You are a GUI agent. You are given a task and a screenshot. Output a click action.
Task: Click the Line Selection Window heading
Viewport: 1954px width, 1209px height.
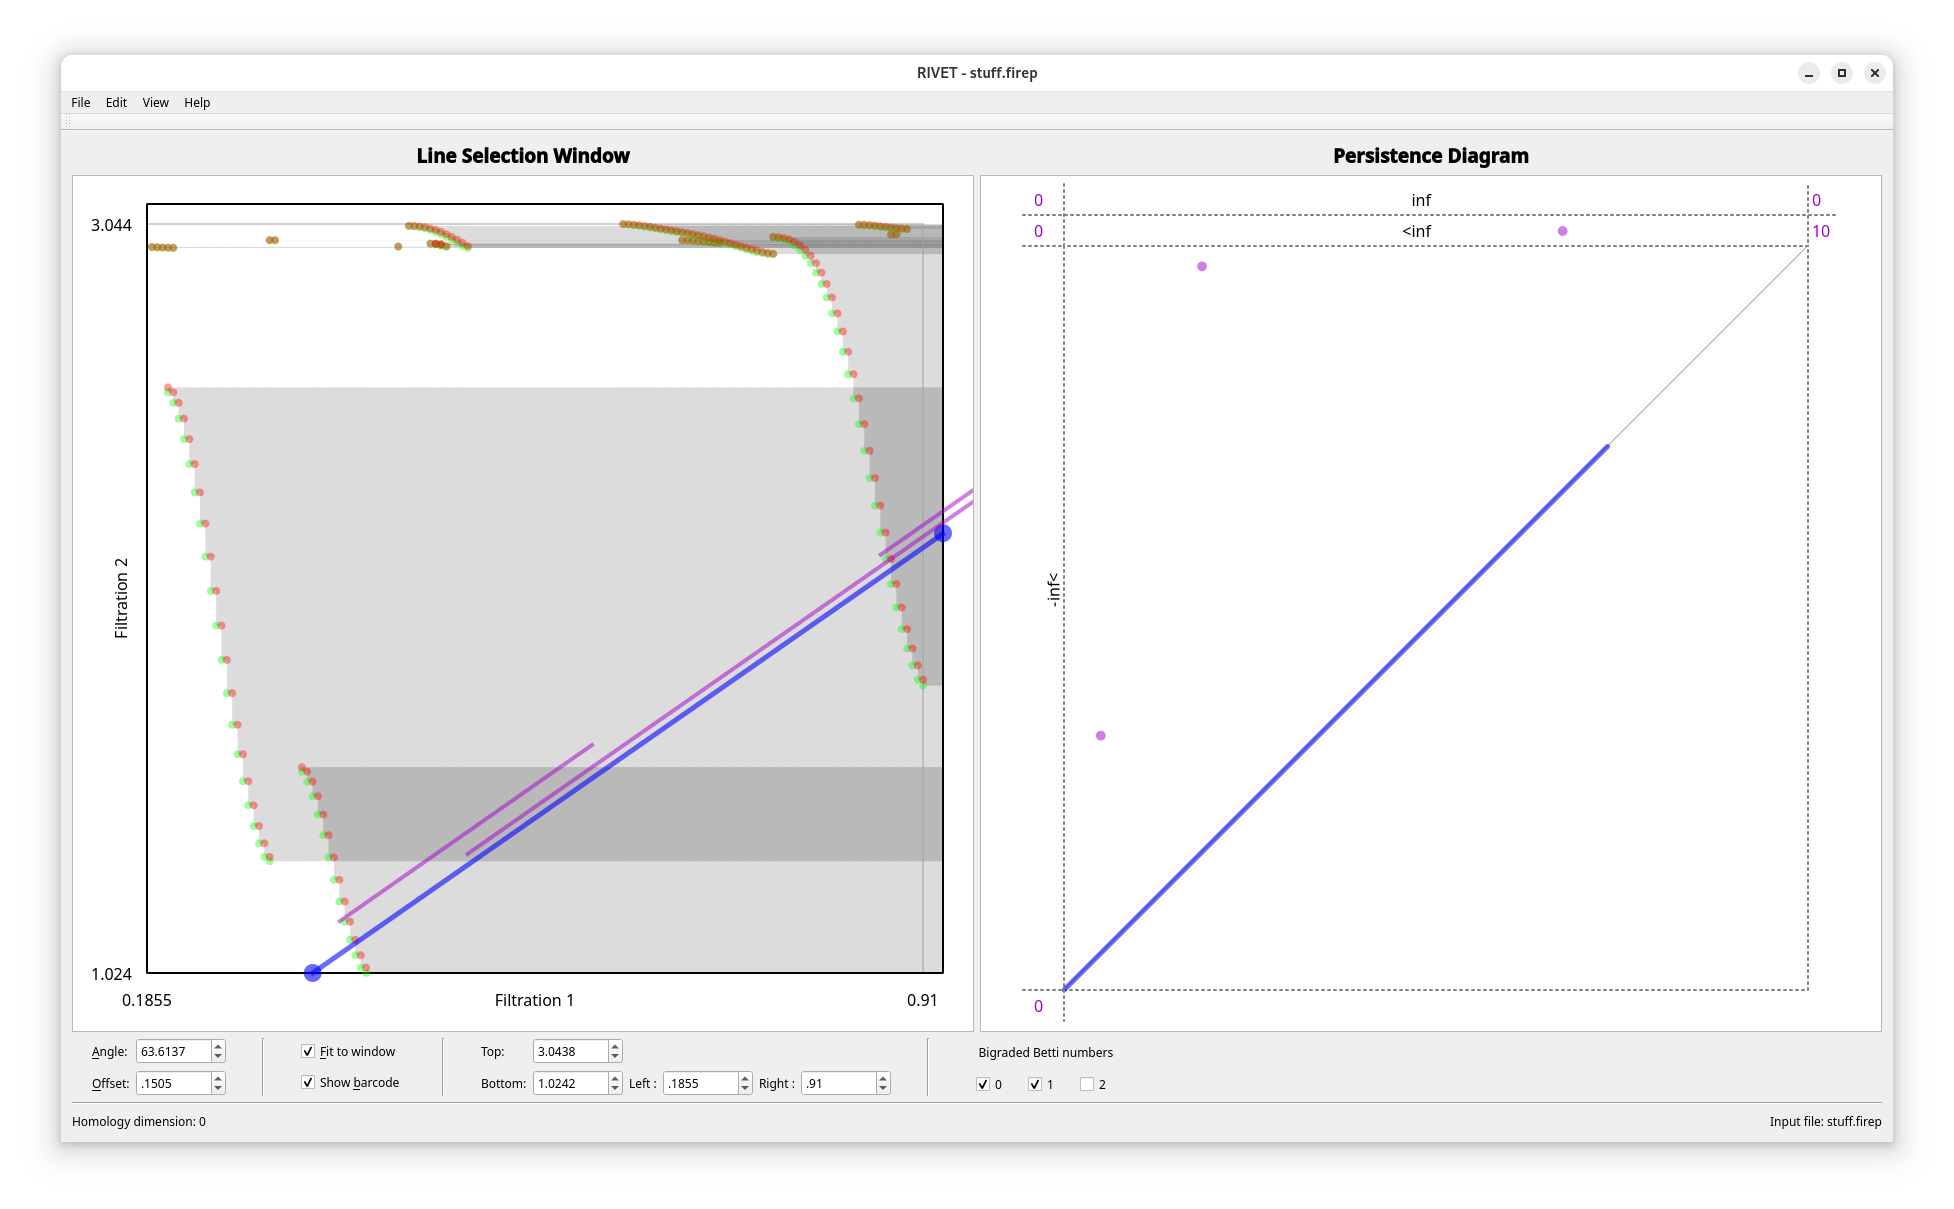[523, 155]
